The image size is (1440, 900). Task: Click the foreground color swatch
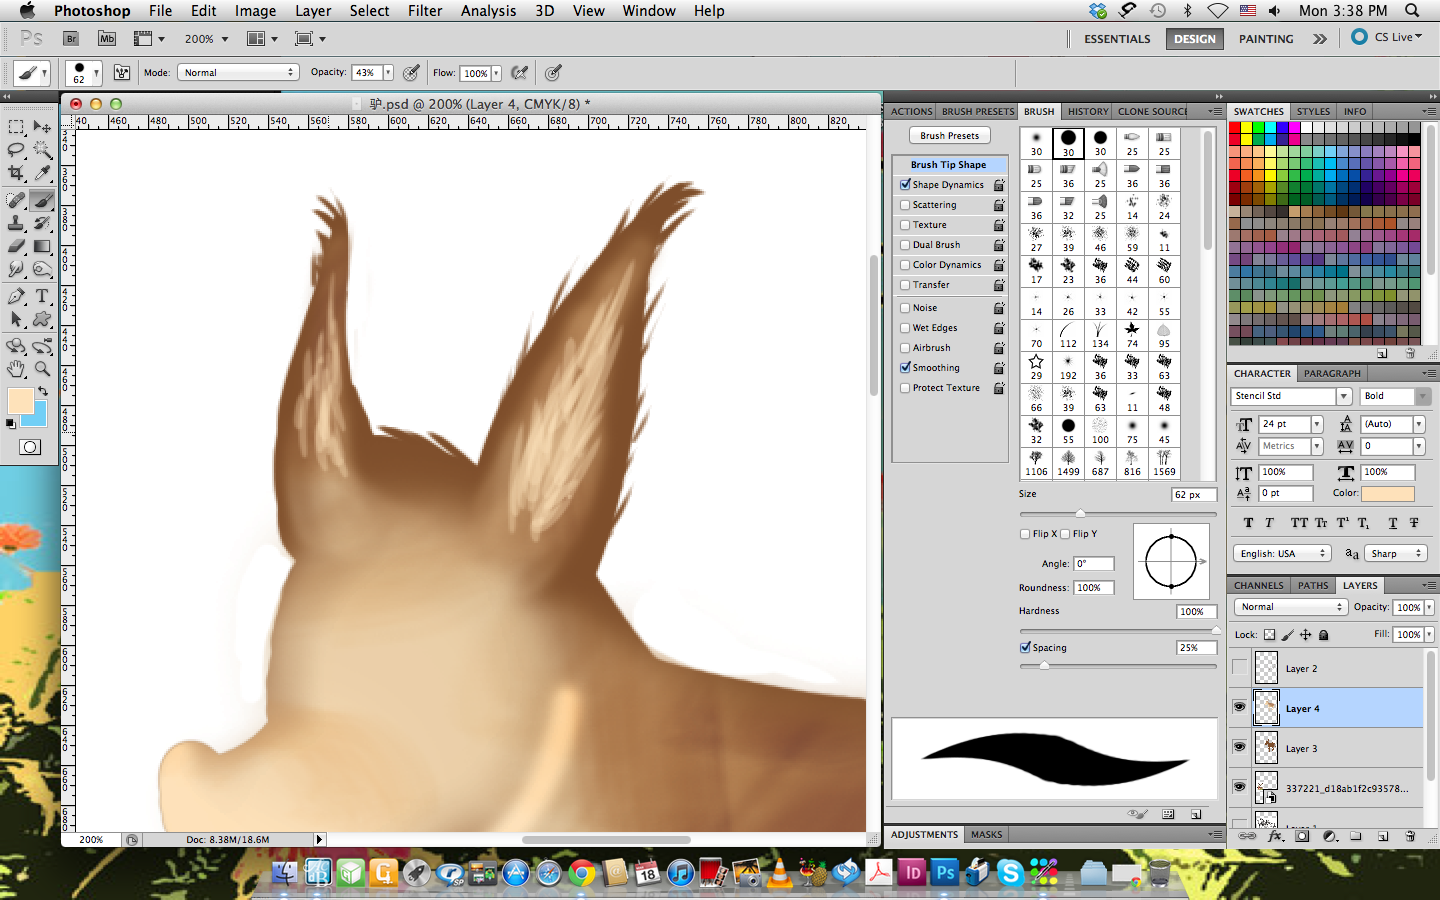(x=20, y=400)
